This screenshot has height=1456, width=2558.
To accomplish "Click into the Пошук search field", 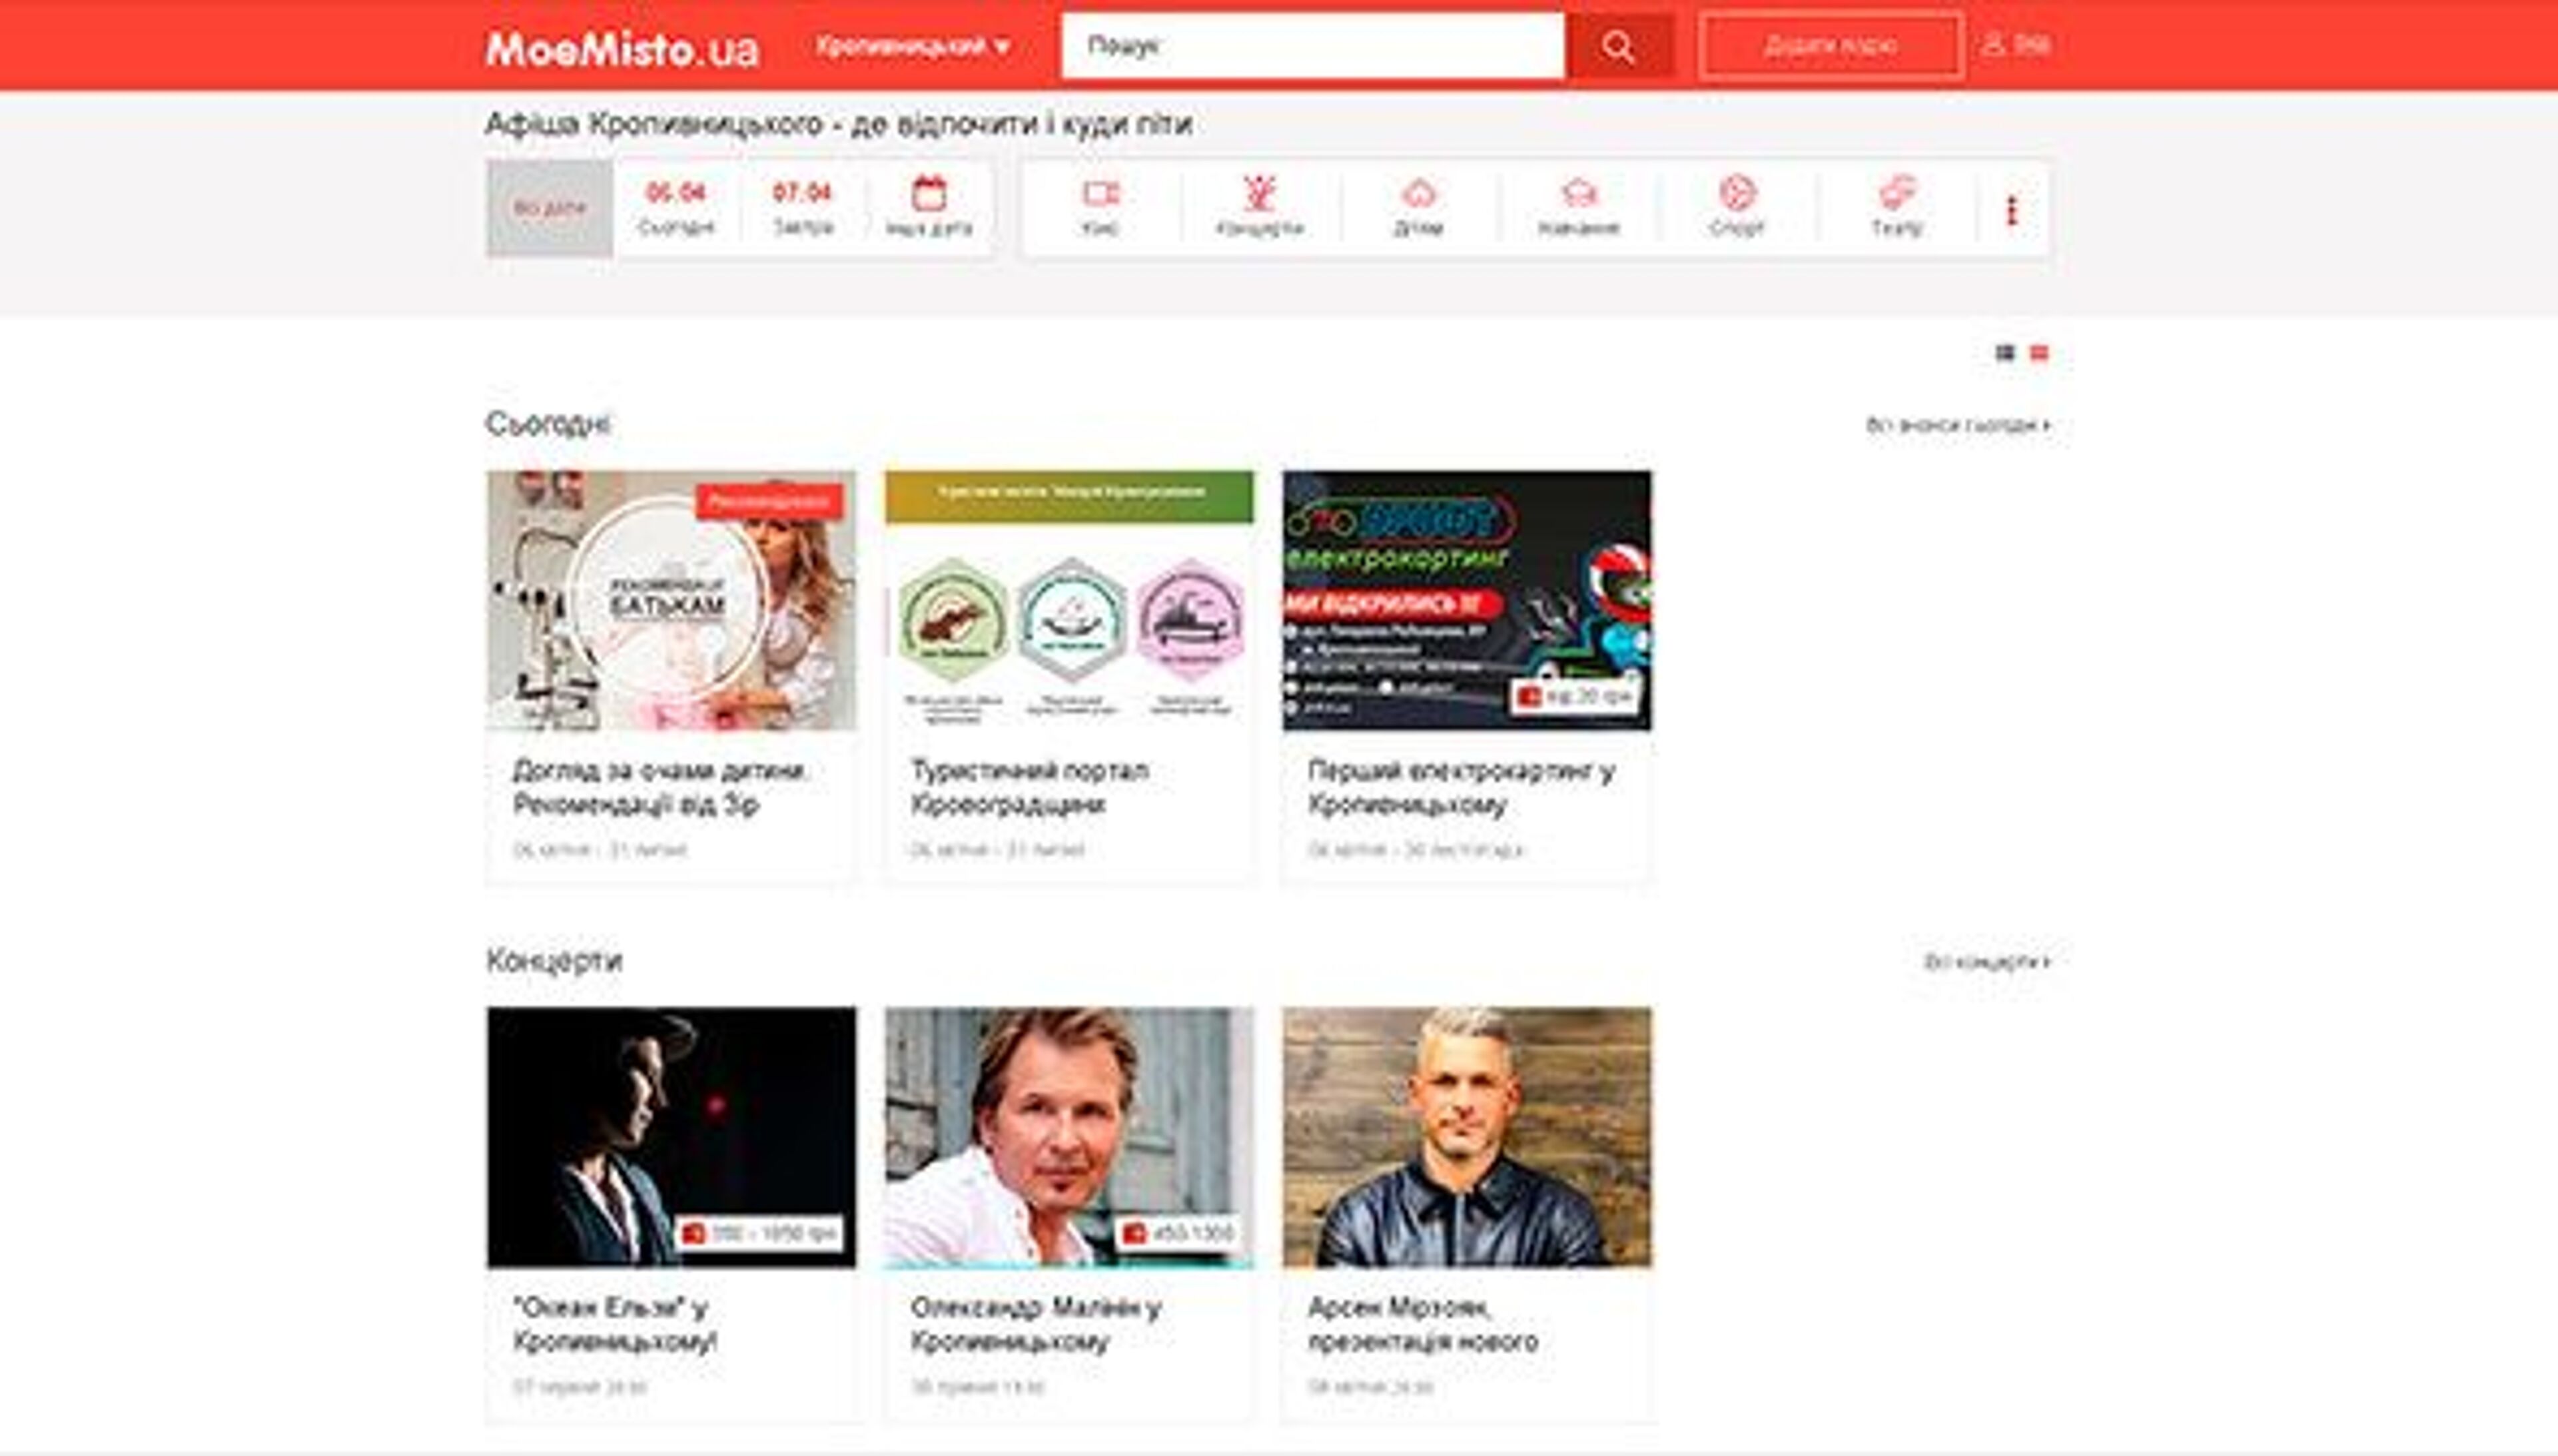I will [x=1312, y=46].
